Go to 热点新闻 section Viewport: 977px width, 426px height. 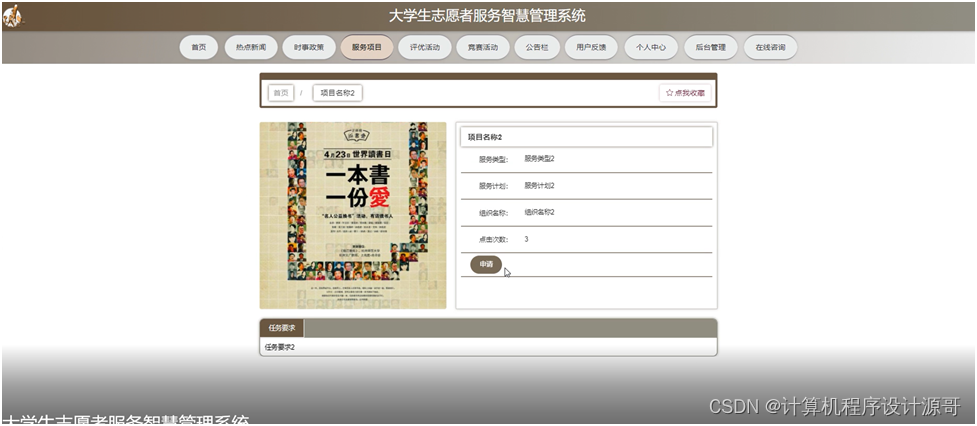coord(250,47)
